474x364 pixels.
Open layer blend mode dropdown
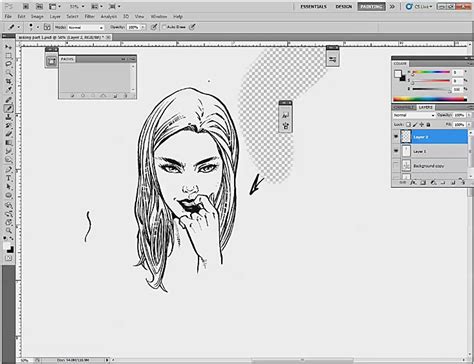pos(414,115)
